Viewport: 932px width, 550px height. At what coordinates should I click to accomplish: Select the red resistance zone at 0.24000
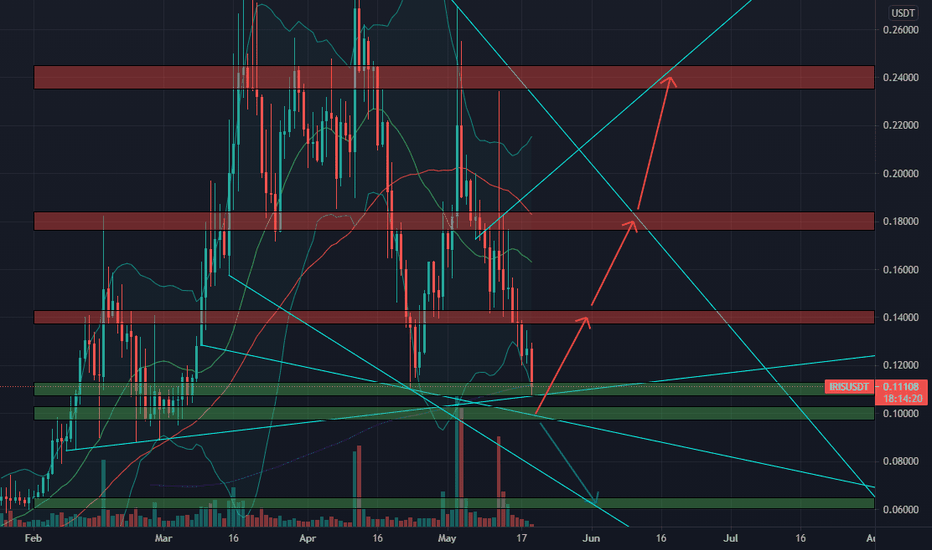[x=454, y=77]
